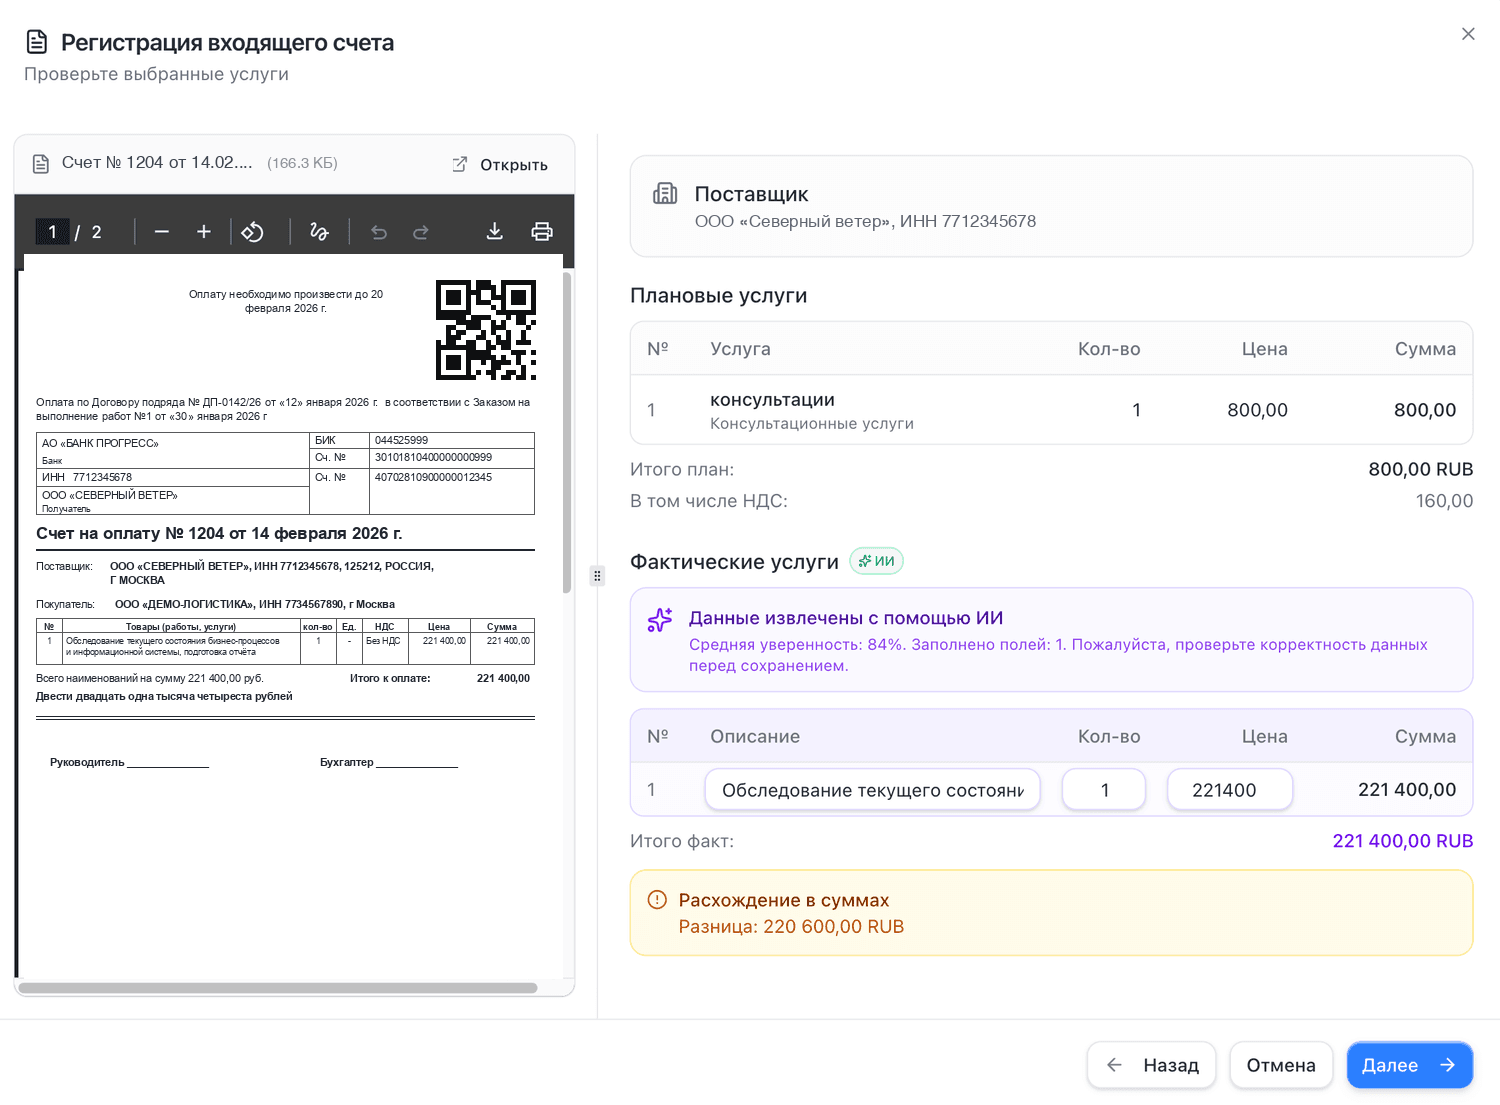Screen dimensions: 1500x1105
Task: Print the invoice document
Action: 542,232
